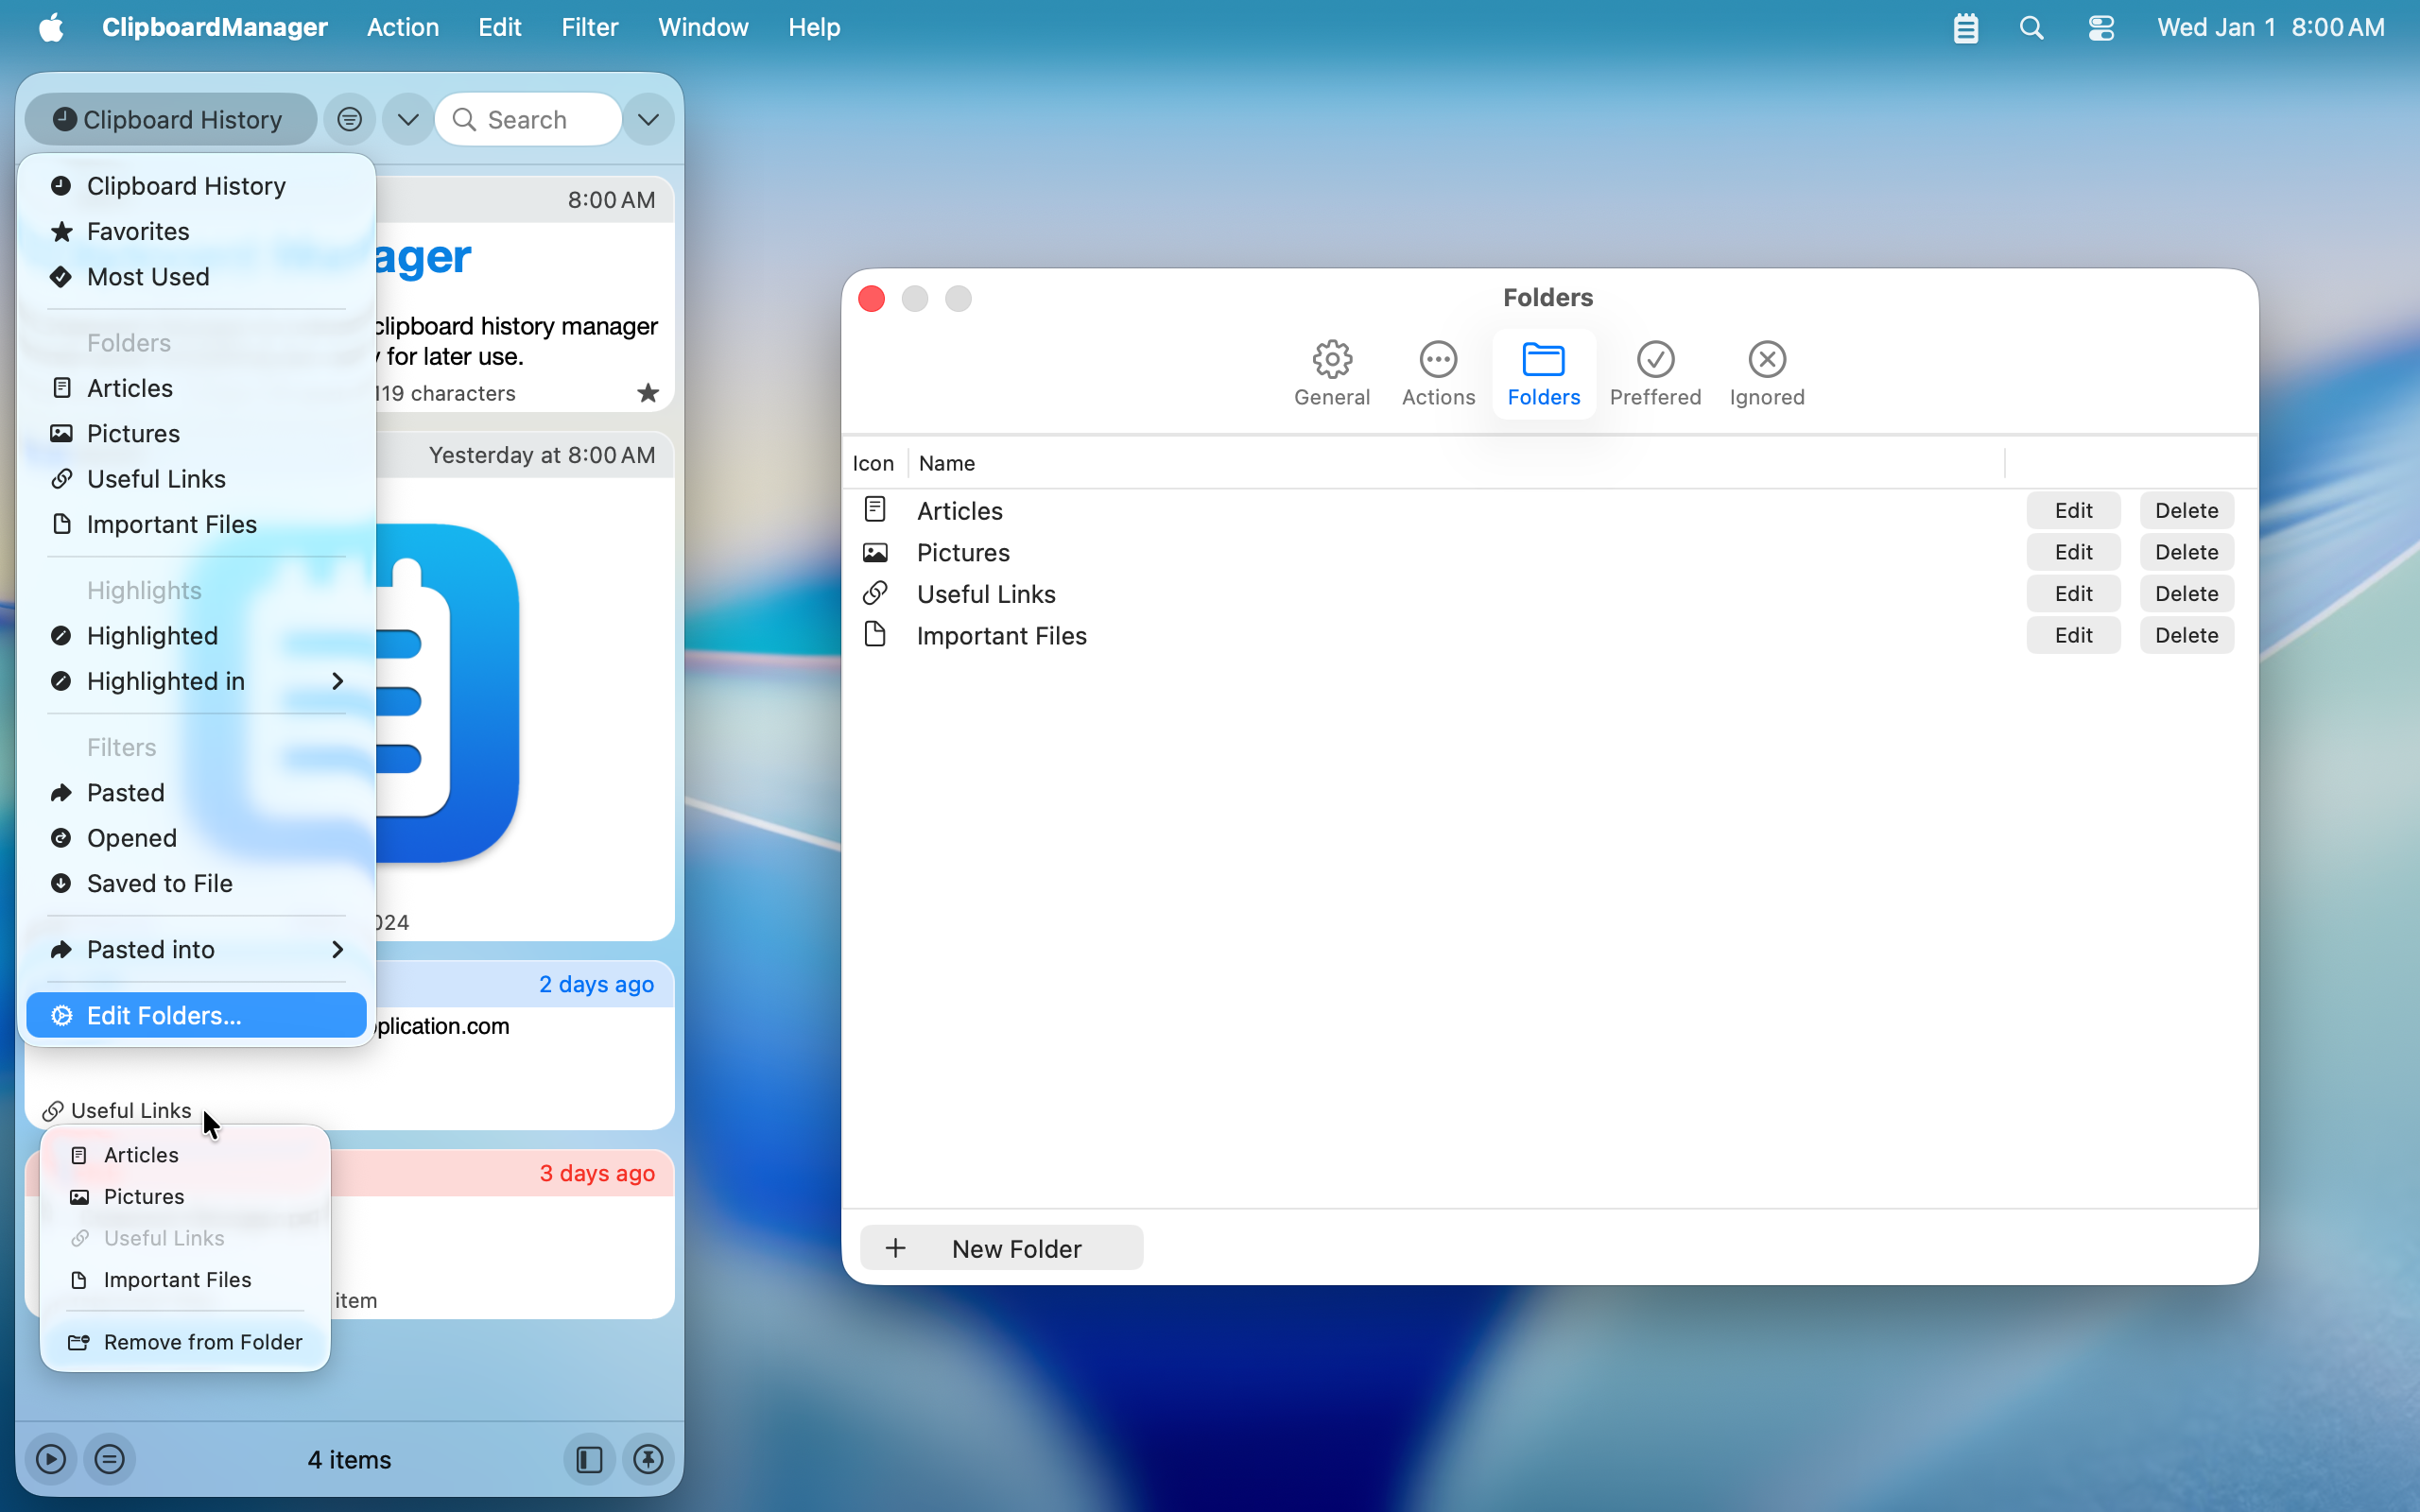Click the ClipboardManager icon in the menu bar
Viewport: 2420px width, 1512px height.
(1965, 28)
